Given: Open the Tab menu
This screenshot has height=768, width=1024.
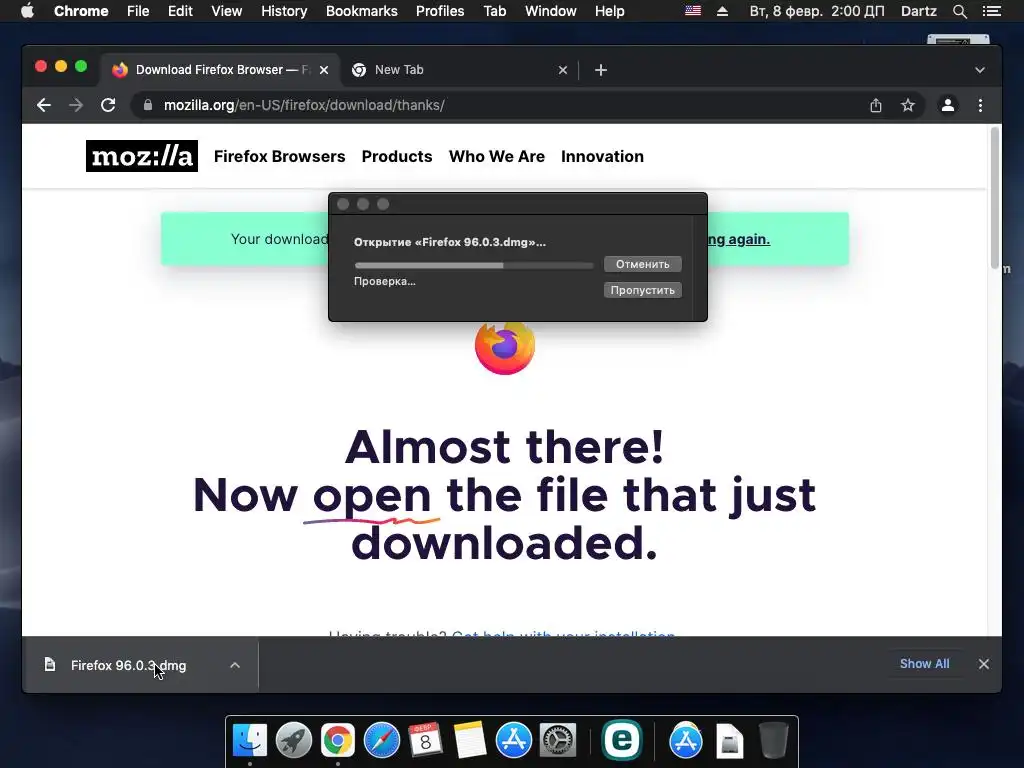Looking at the screenshot, I should 495,11.
